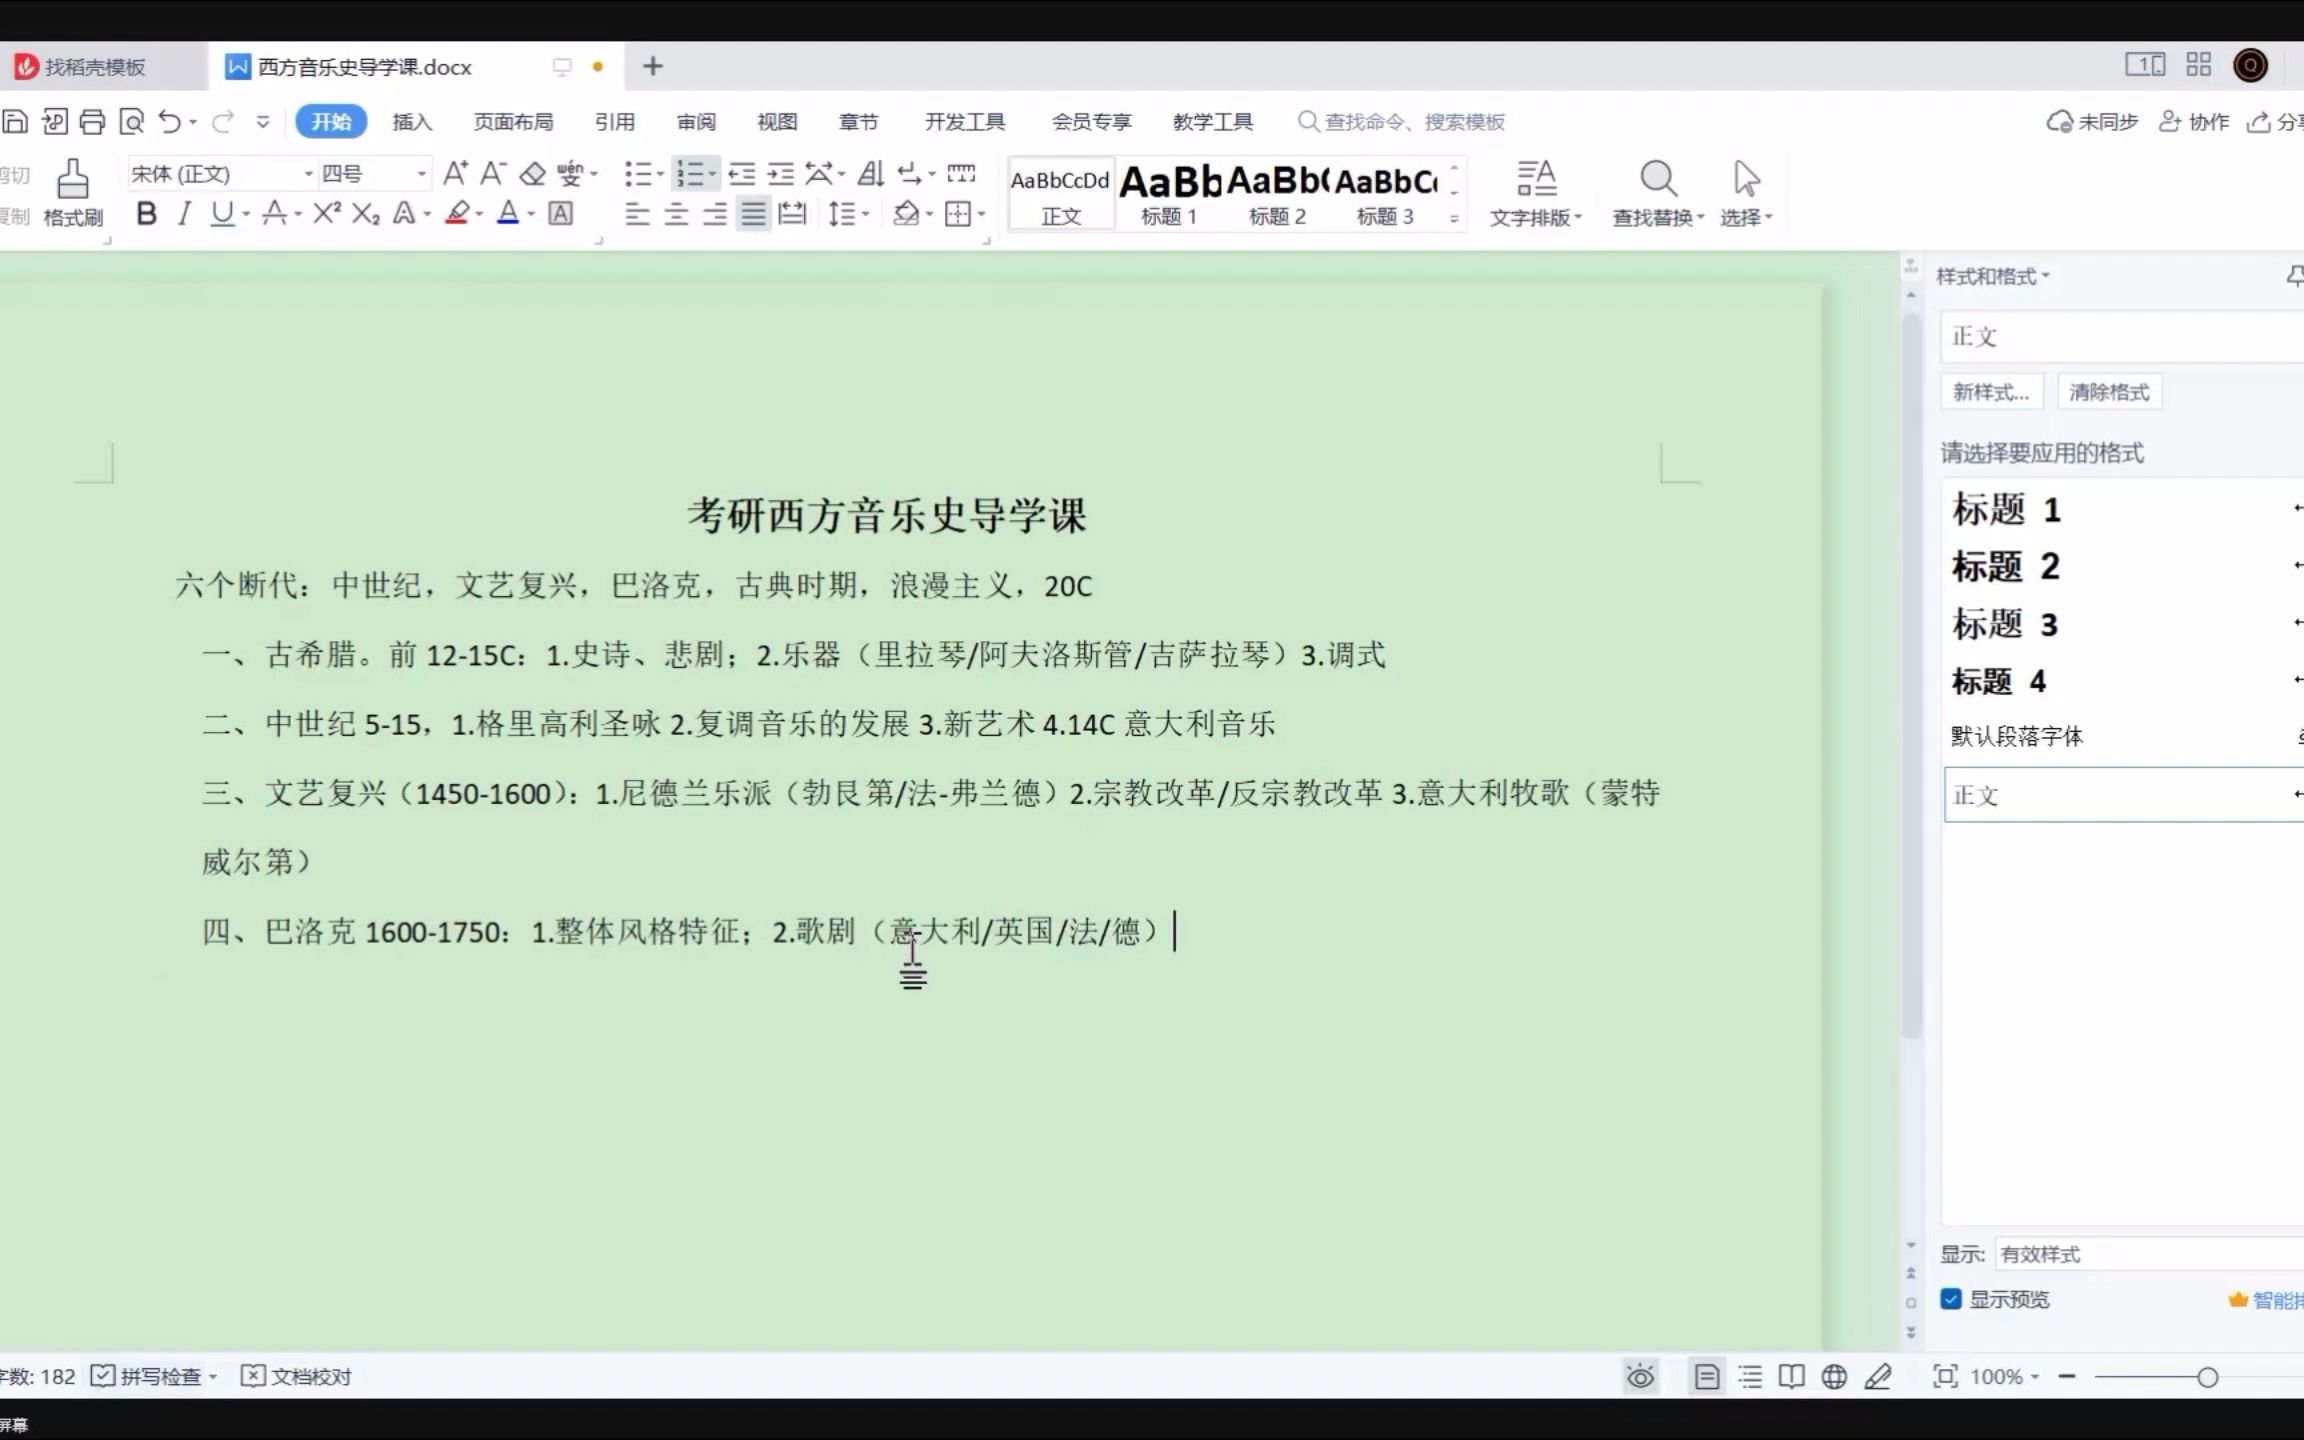Toggle justify alignment
Screen dimensions: 2304x1440
[x=753, y=213]
